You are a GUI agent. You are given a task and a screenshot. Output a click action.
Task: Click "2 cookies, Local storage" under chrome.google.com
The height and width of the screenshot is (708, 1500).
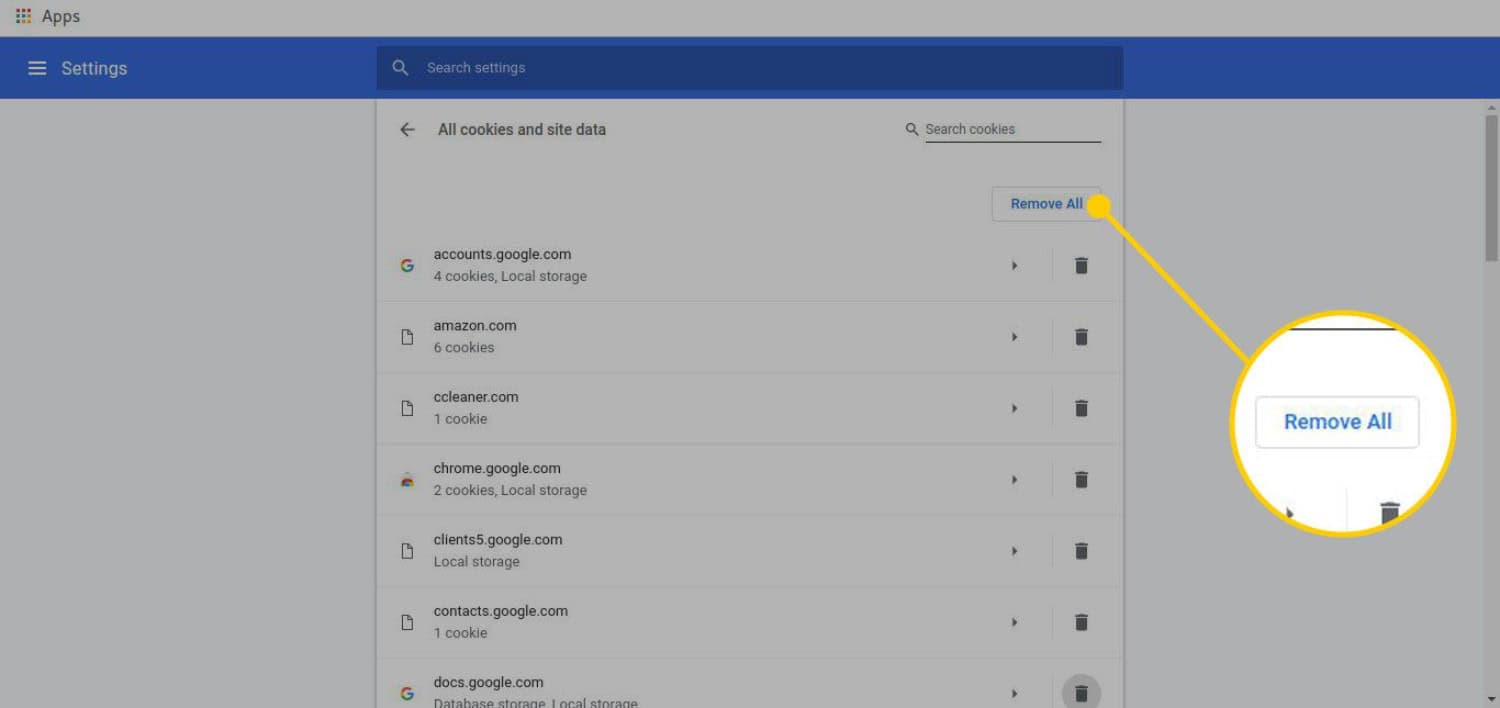pyautogui.click(x=510, y=490)
